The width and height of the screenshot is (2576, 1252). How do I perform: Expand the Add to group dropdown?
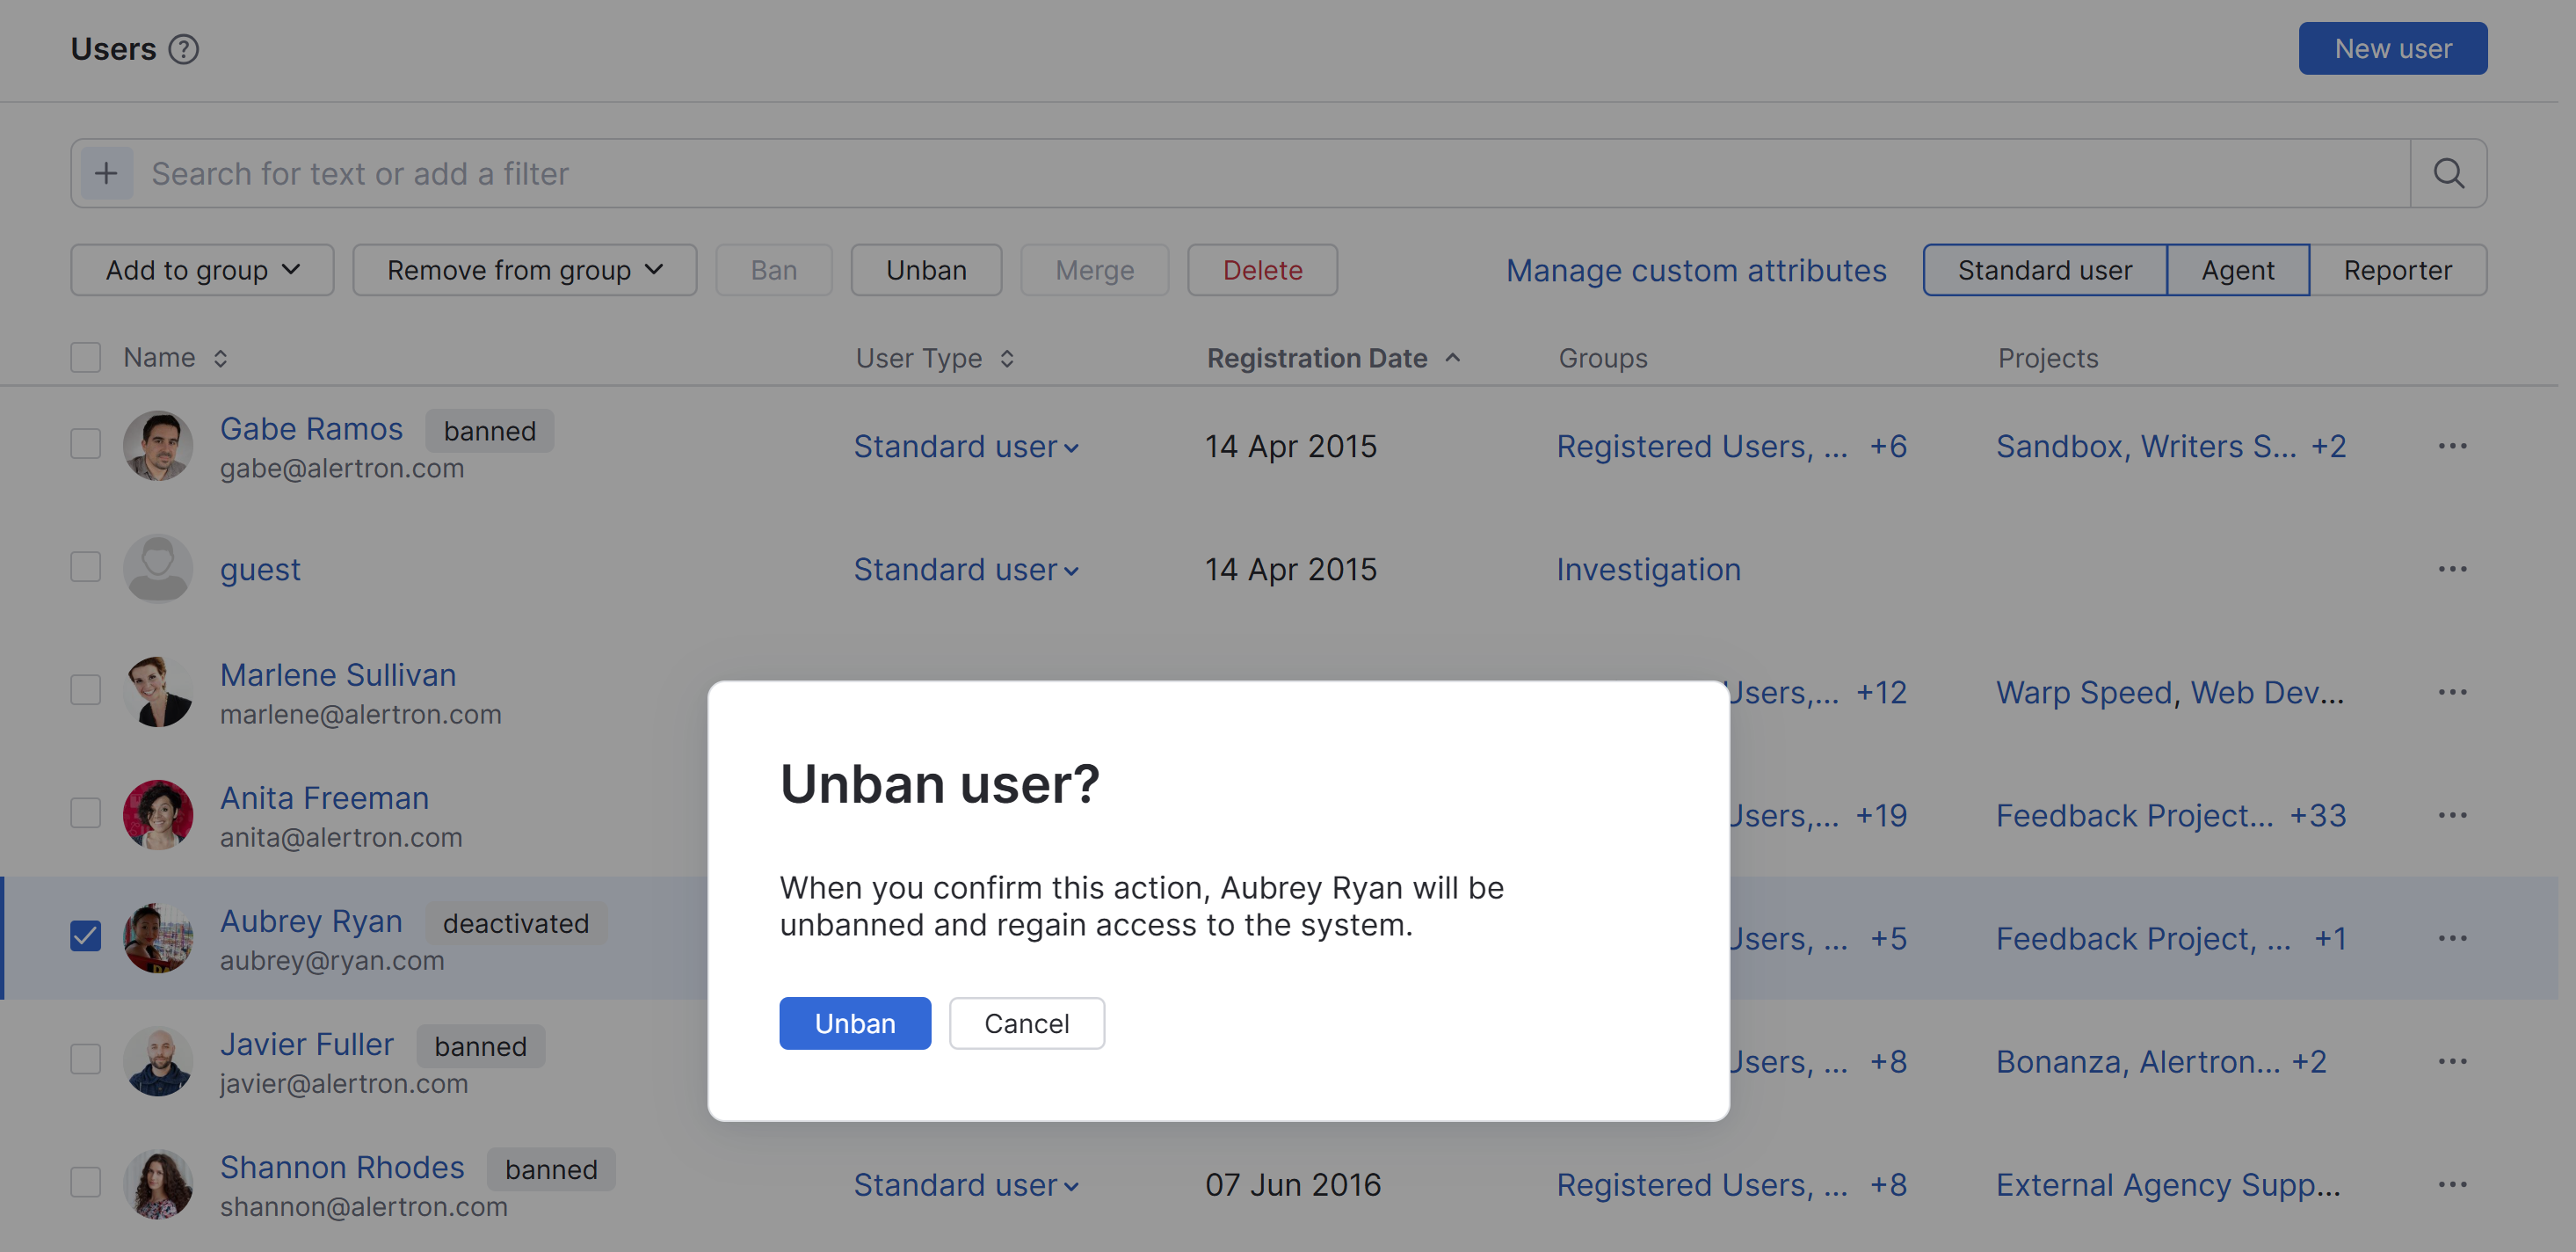[x=202, y=270]
